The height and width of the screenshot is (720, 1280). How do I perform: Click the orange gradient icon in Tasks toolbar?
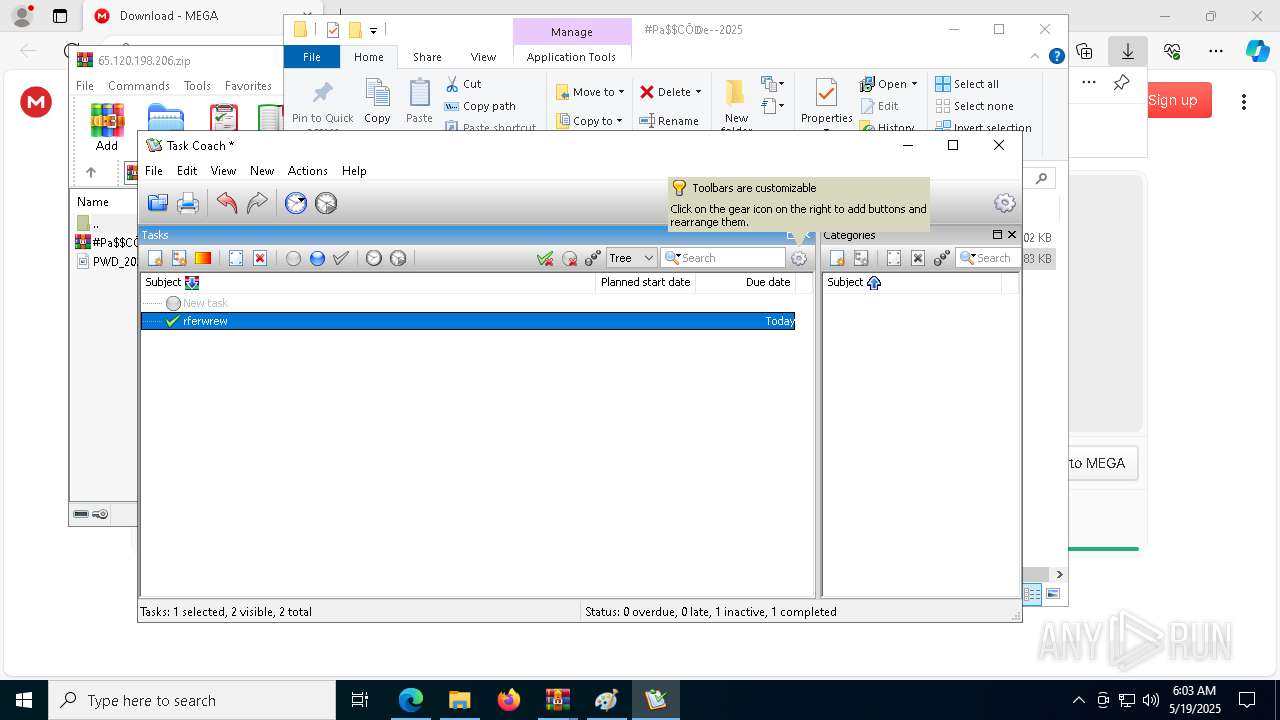203,258
